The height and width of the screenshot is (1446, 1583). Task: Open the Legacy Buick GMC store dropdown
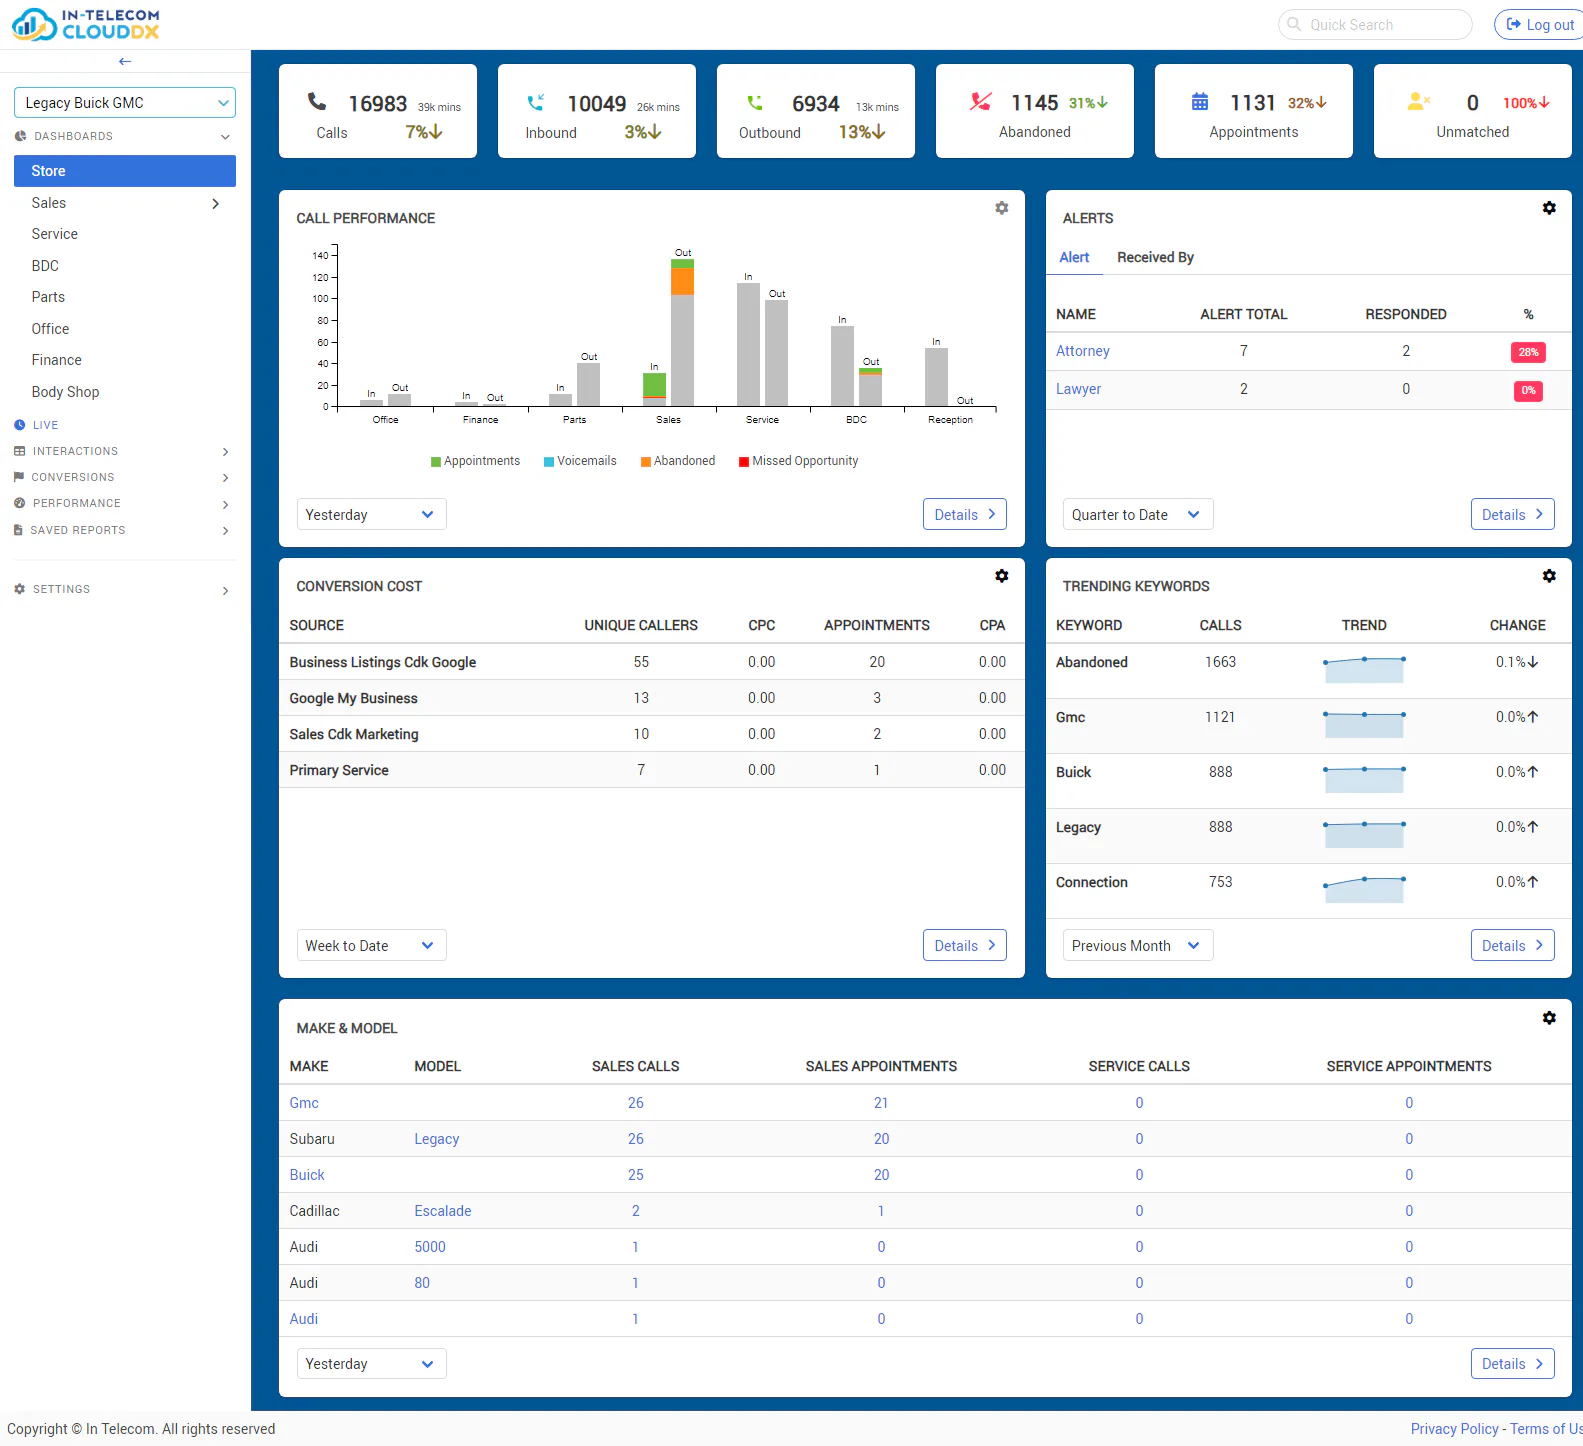[x=125, y=103]
